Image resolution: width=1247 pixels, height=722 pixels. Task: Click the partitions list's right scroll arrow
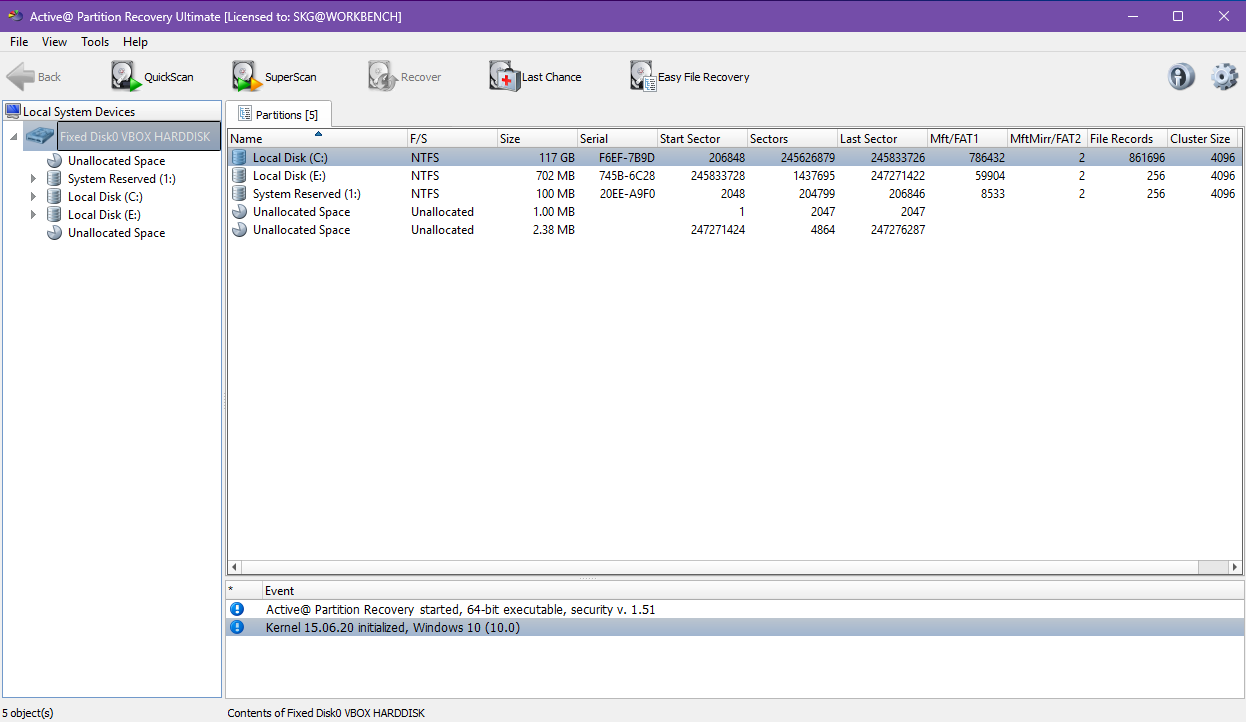tap(1233, 567)
